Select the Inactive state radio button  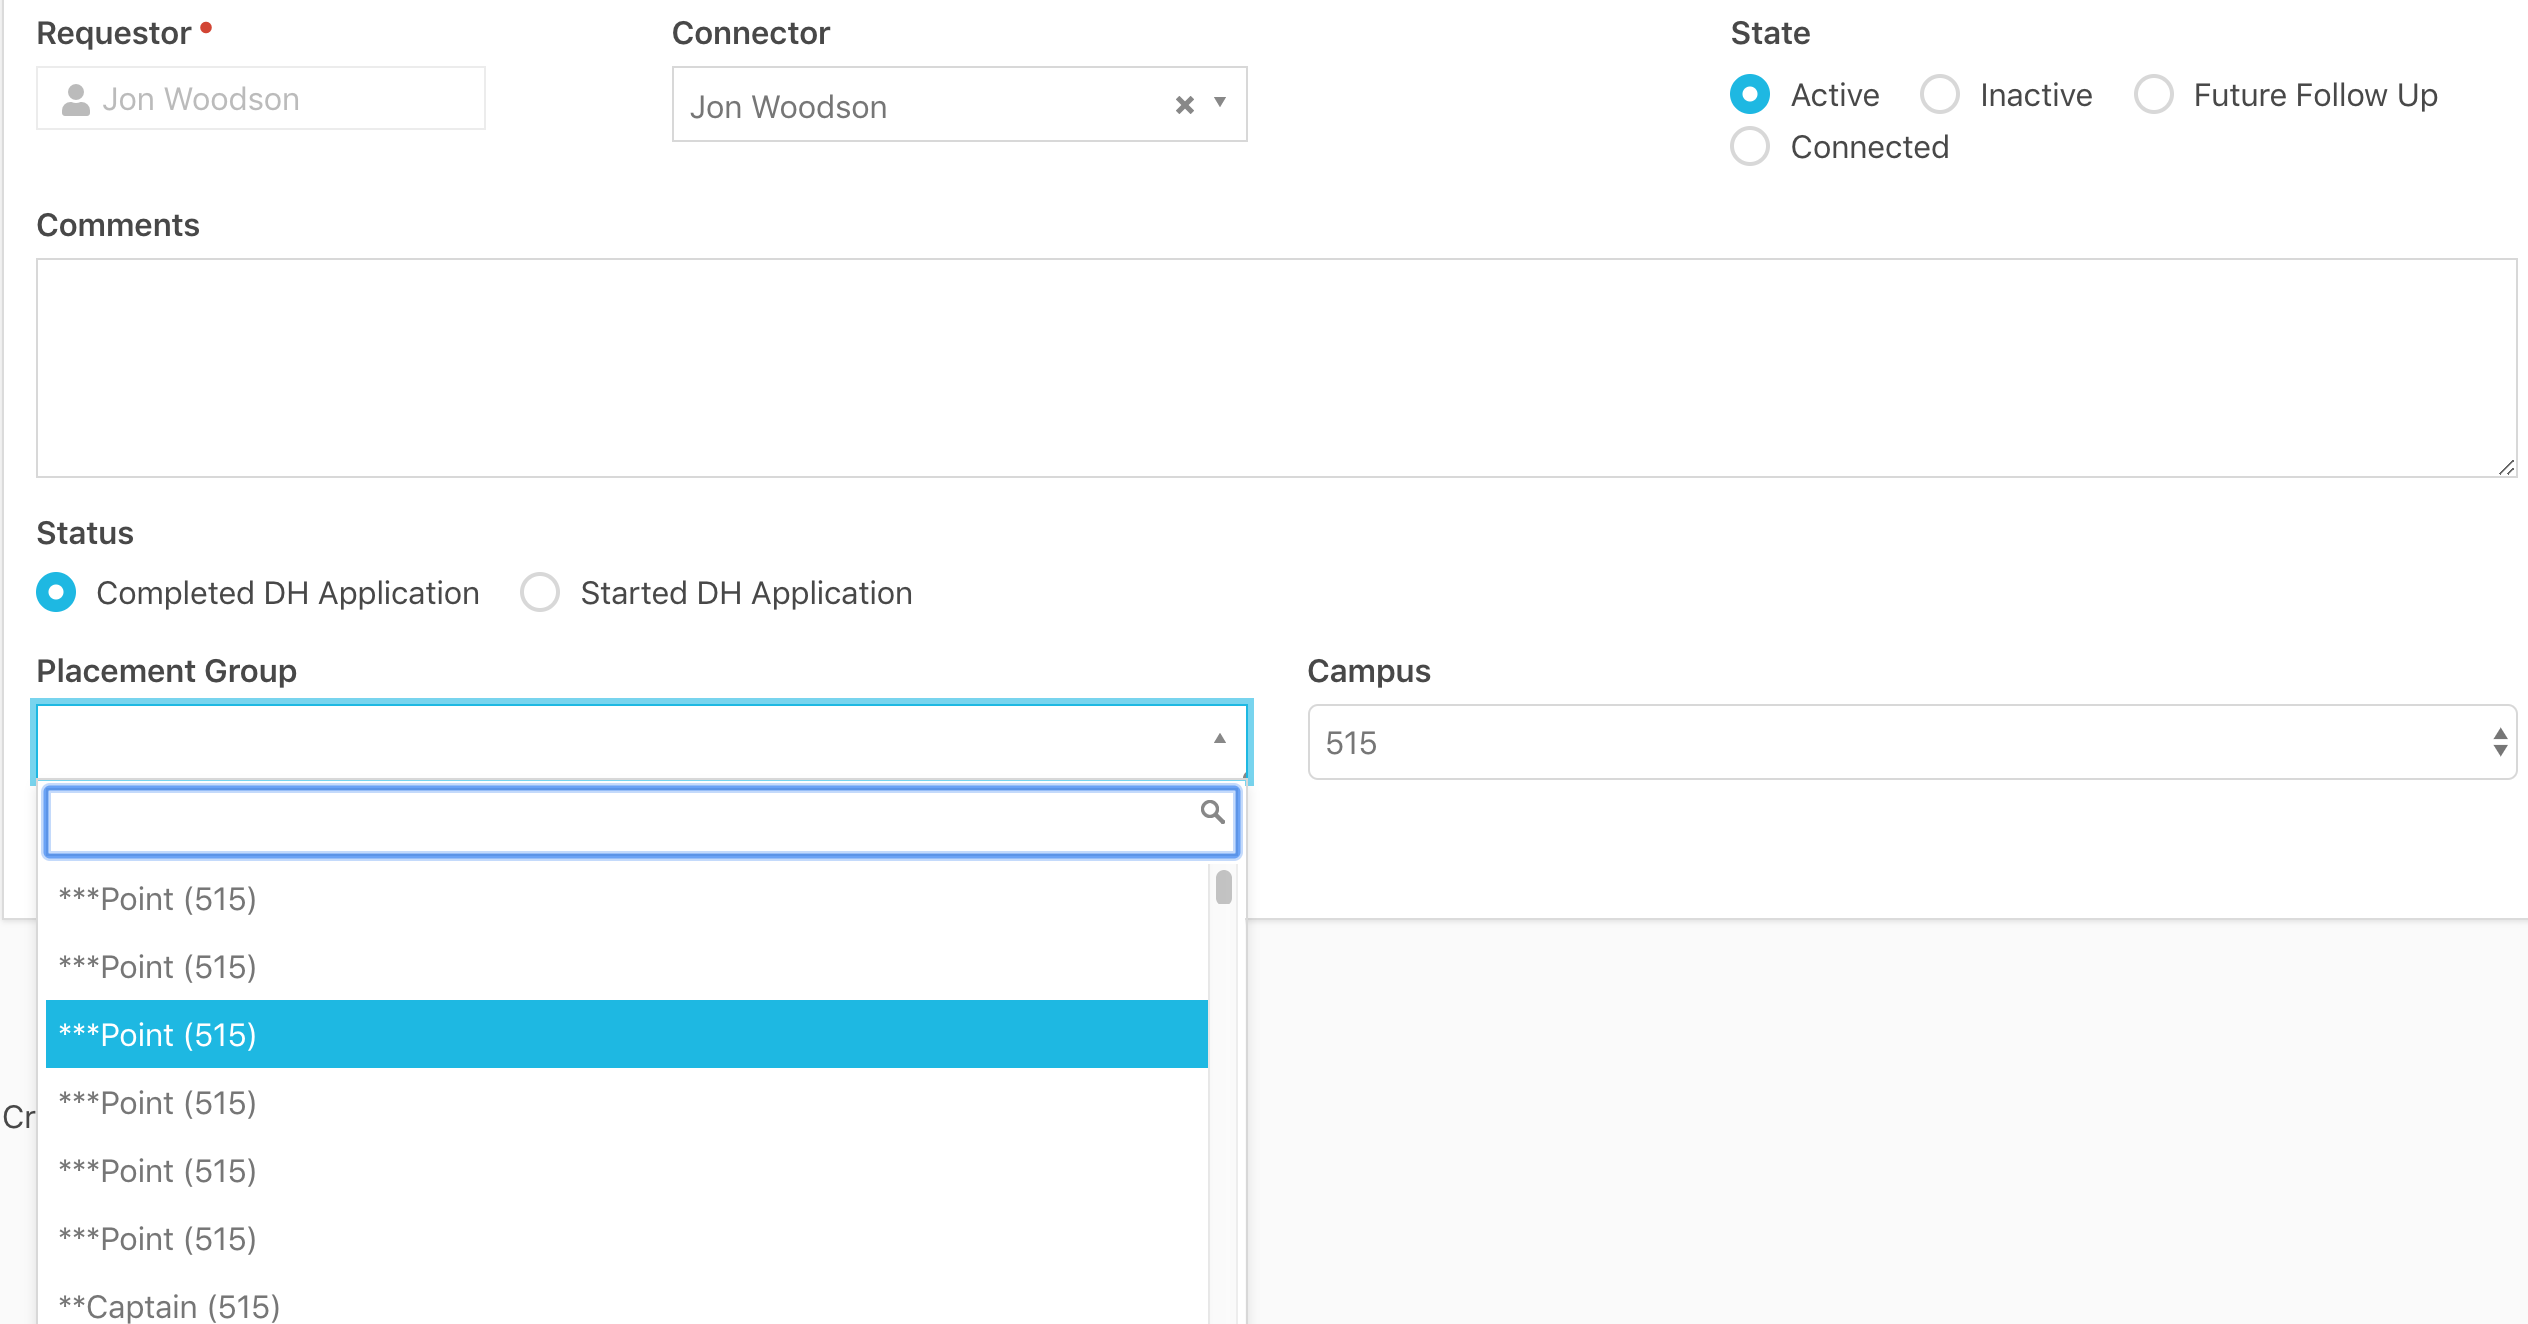click(x=1939, y=95)
